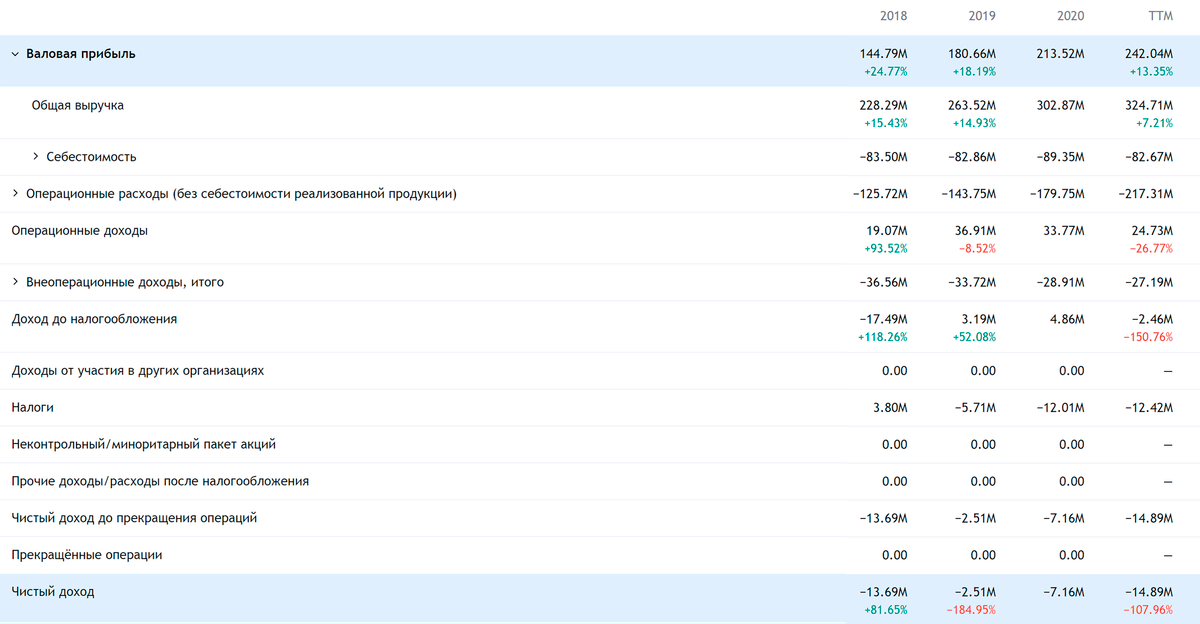Viewport: 1200px width, 624px height.
Task: Click the −179.75M operating expenses value
Action: (x=1057, y=194)
